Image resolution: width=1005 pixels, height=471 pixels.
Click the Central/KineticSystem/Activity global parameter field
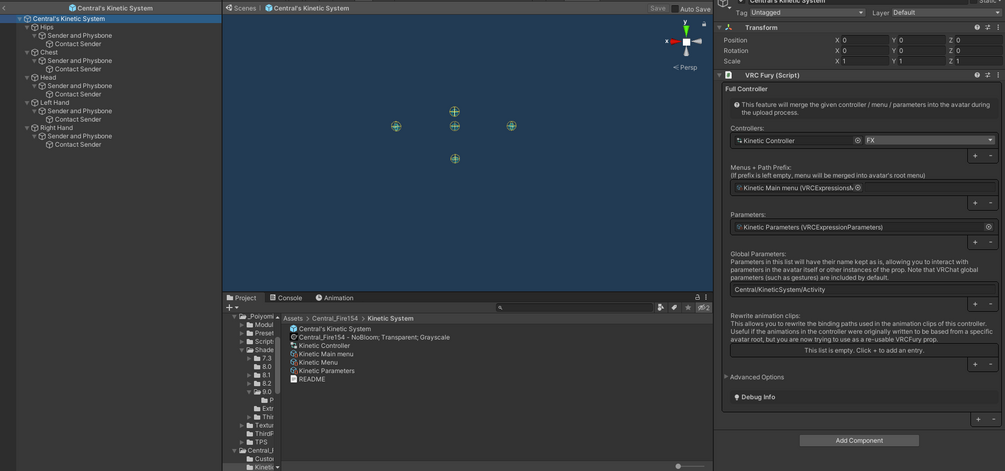coord(864,290)
